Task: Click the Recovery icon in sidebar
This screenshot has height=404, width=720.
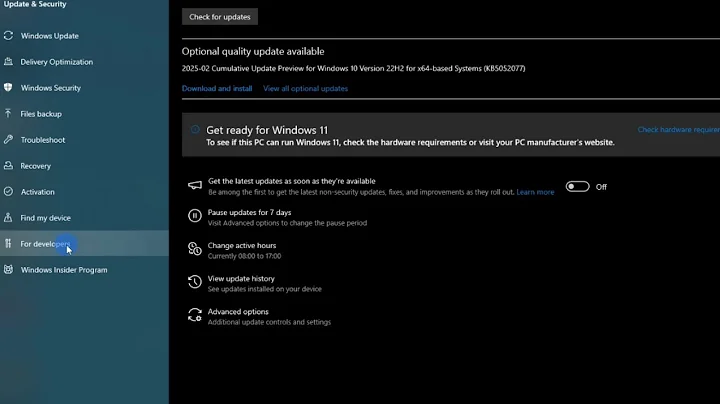Action: 8,165
